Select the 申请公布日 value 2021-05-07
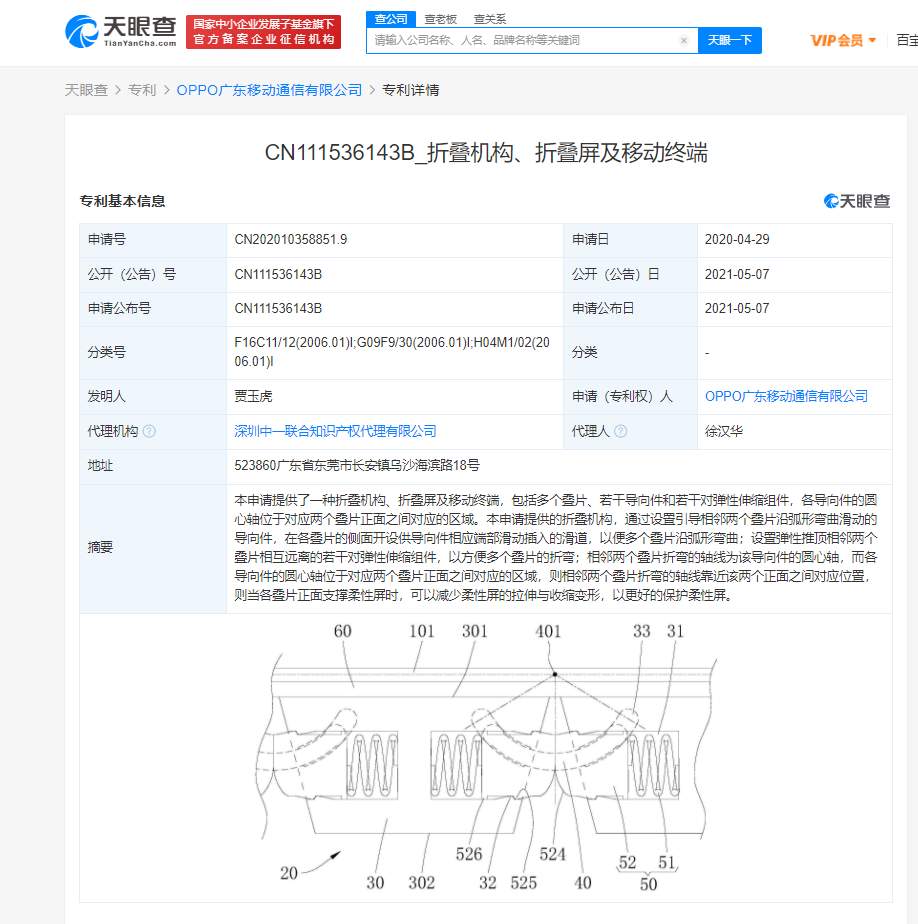 (737, 309)
